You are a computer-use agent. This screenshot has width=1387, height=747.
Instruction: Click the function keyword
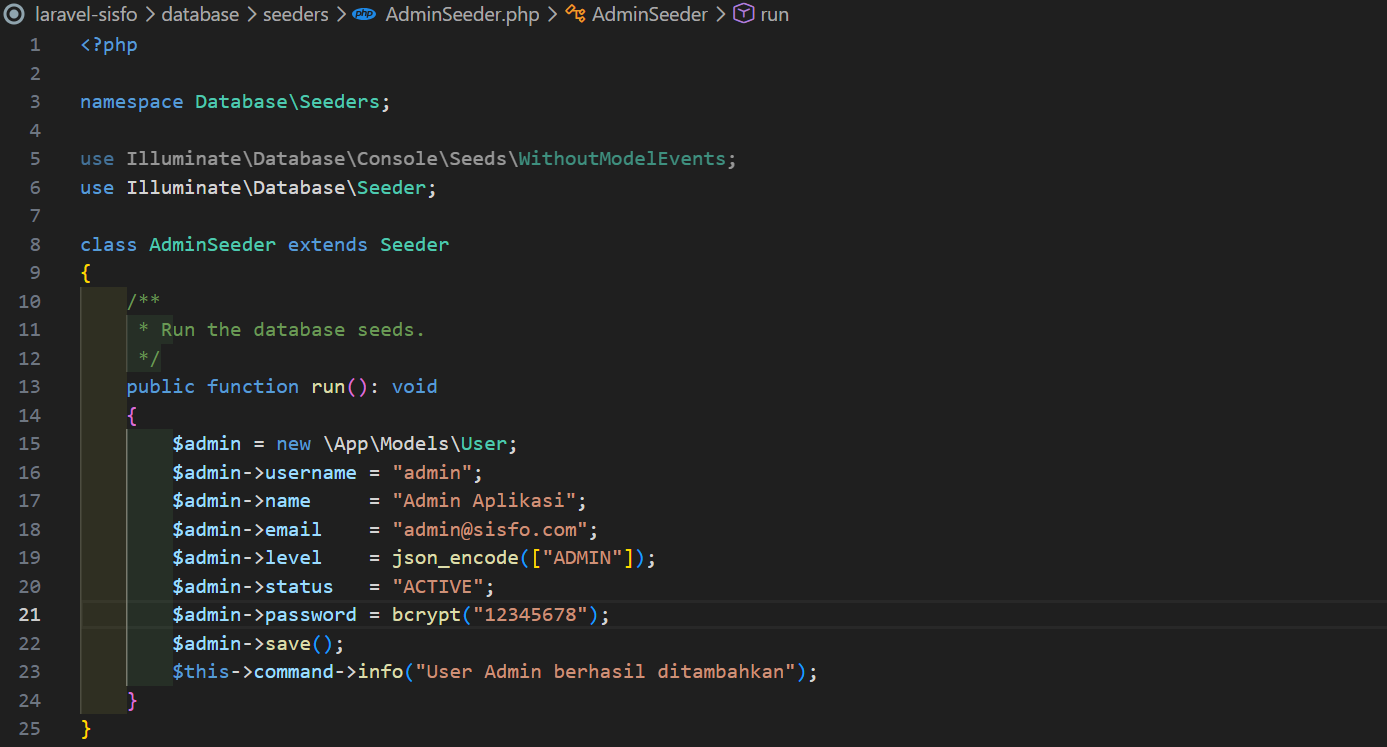point(253,386)
